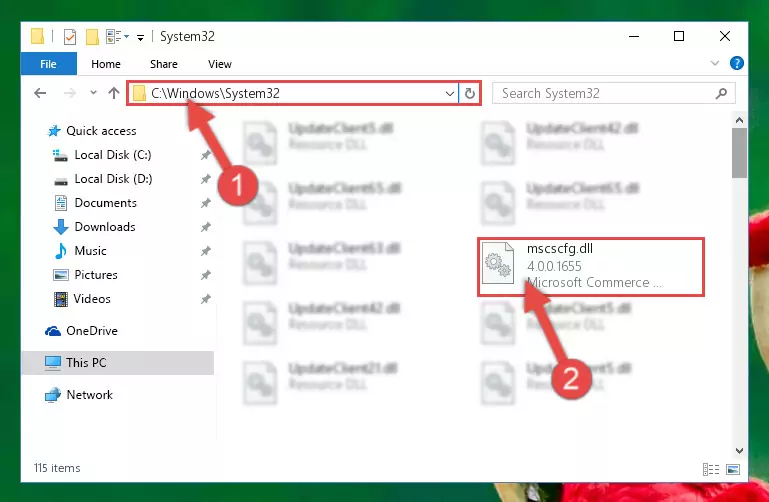769x502 pixels.
Task: Expand the ribbon with the chevron
Action: tap(715, 63)
